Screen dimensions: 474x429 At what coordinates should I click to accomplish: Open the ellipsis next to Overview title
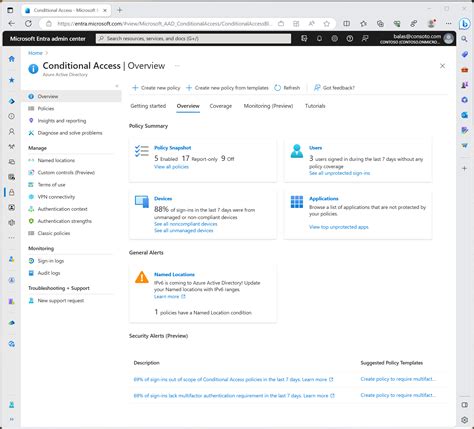[x=177, y=66]
